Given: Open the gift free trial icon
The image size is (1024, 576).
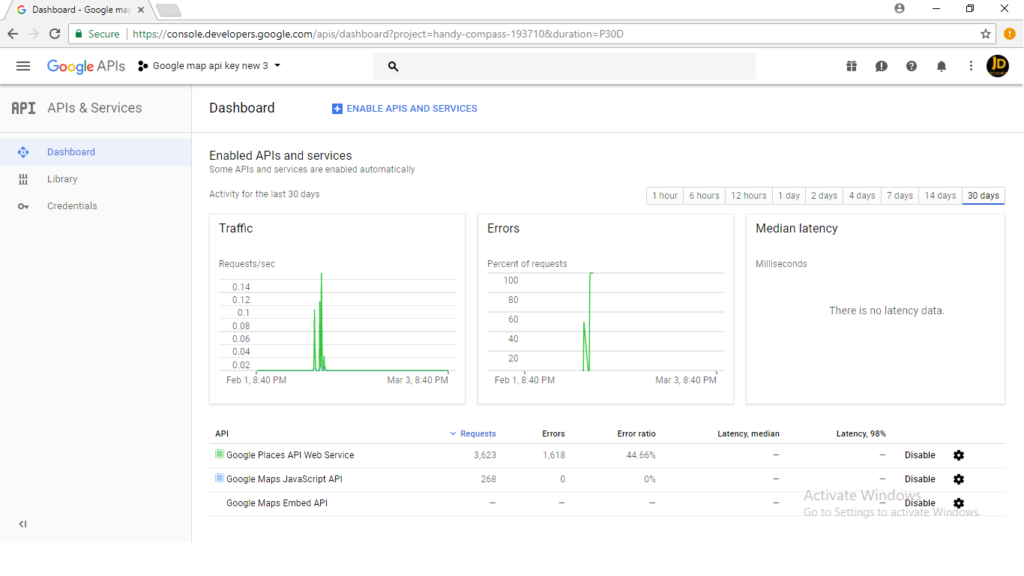Looking at the screenshot, I should point(852,66).
